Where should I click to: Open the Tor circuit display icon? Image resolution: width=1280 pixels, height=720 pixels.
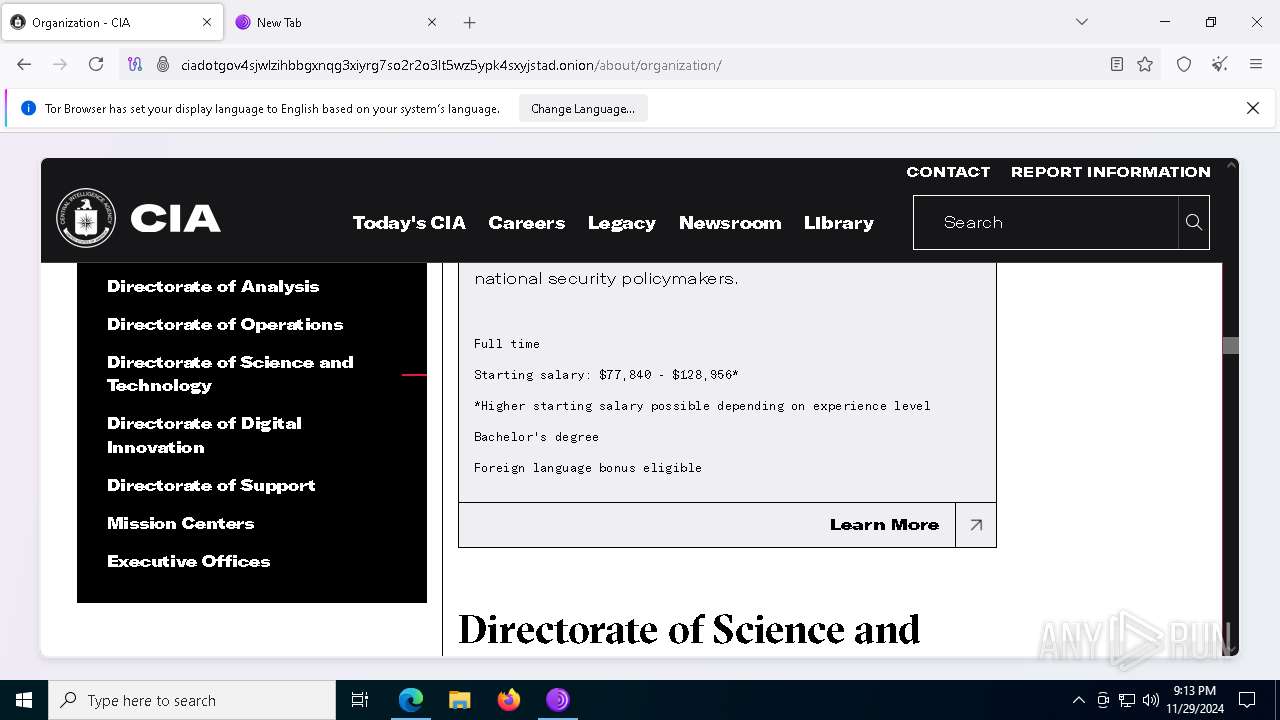pos(135,64)
